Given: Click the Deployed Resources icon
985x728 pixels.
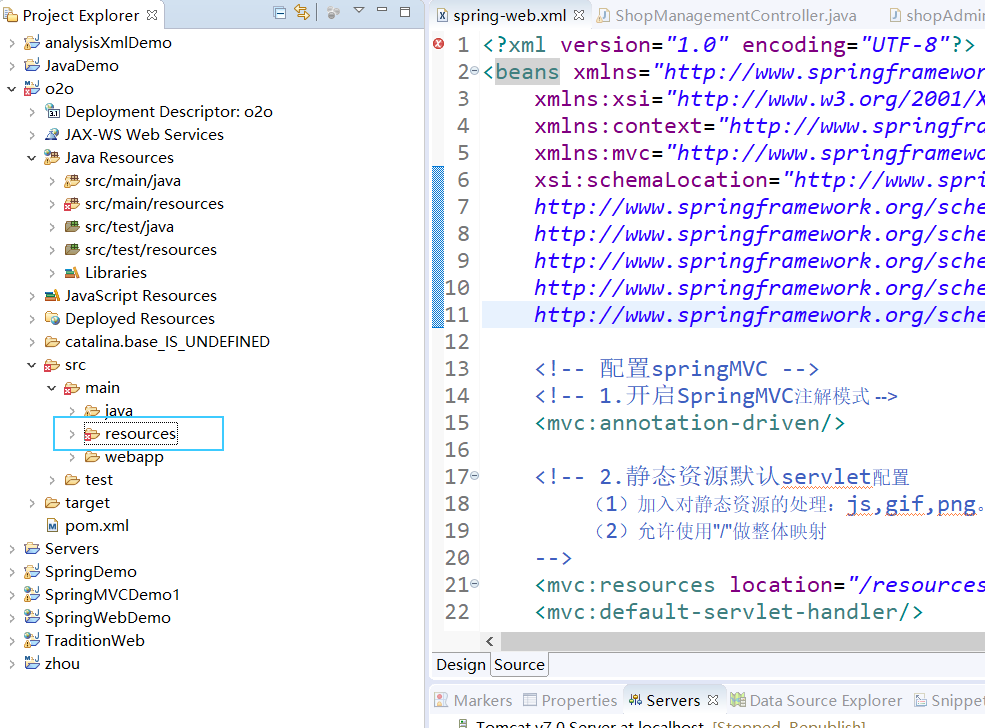Looking at the screenshot, I should pos(52,318).
